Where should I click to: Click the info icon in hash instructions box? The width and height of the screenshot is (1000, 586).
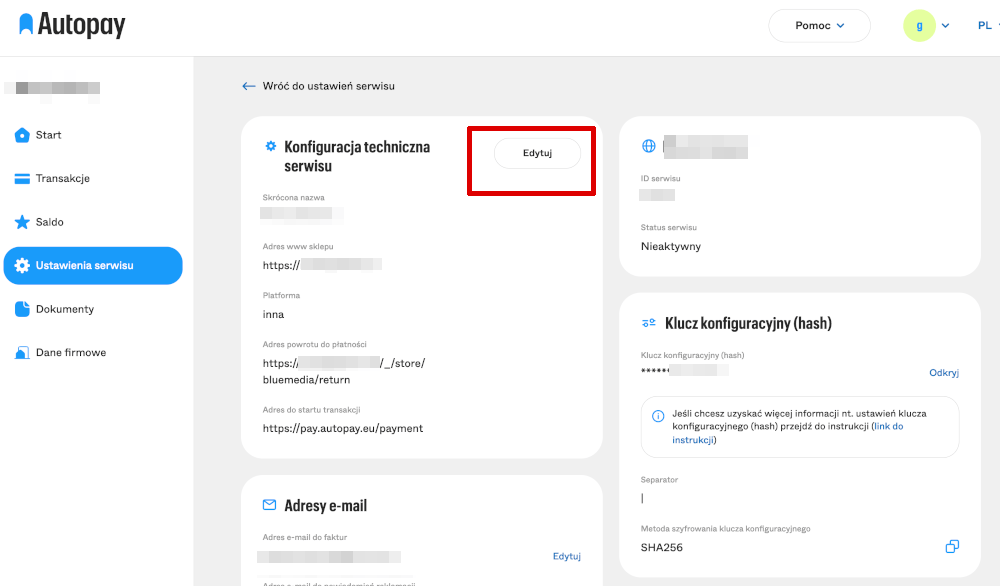pos(658,416)
